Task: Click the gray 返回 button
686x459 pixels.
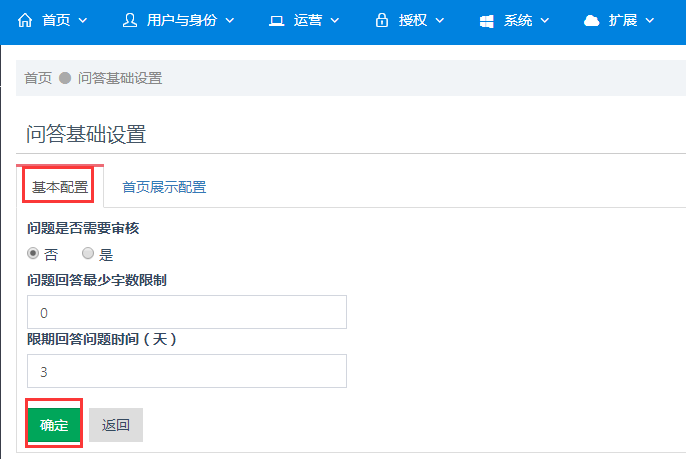Action: tap(116, 425)
